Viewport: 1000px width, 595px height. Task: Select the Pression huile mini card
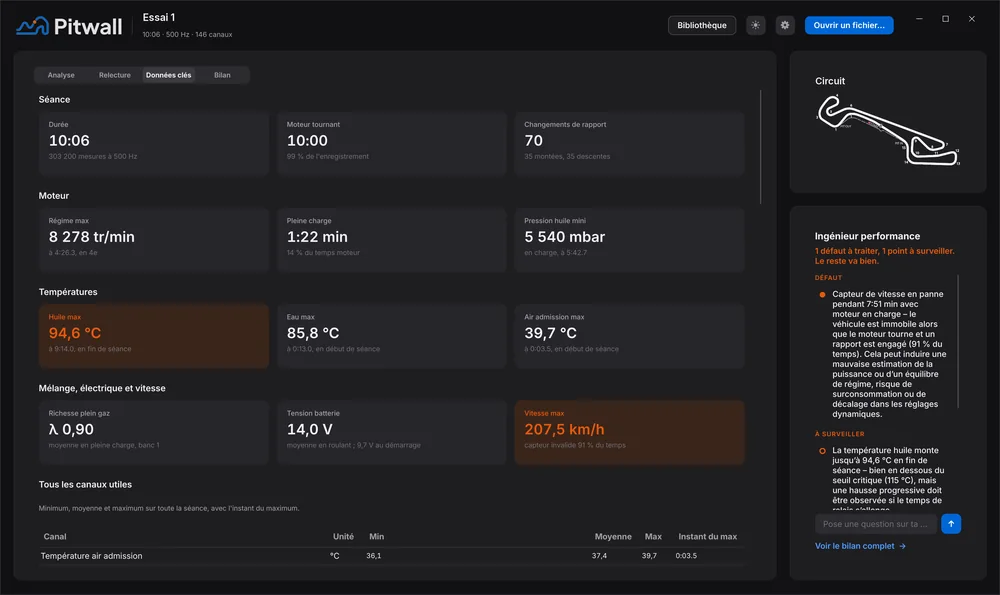point(629,240)
